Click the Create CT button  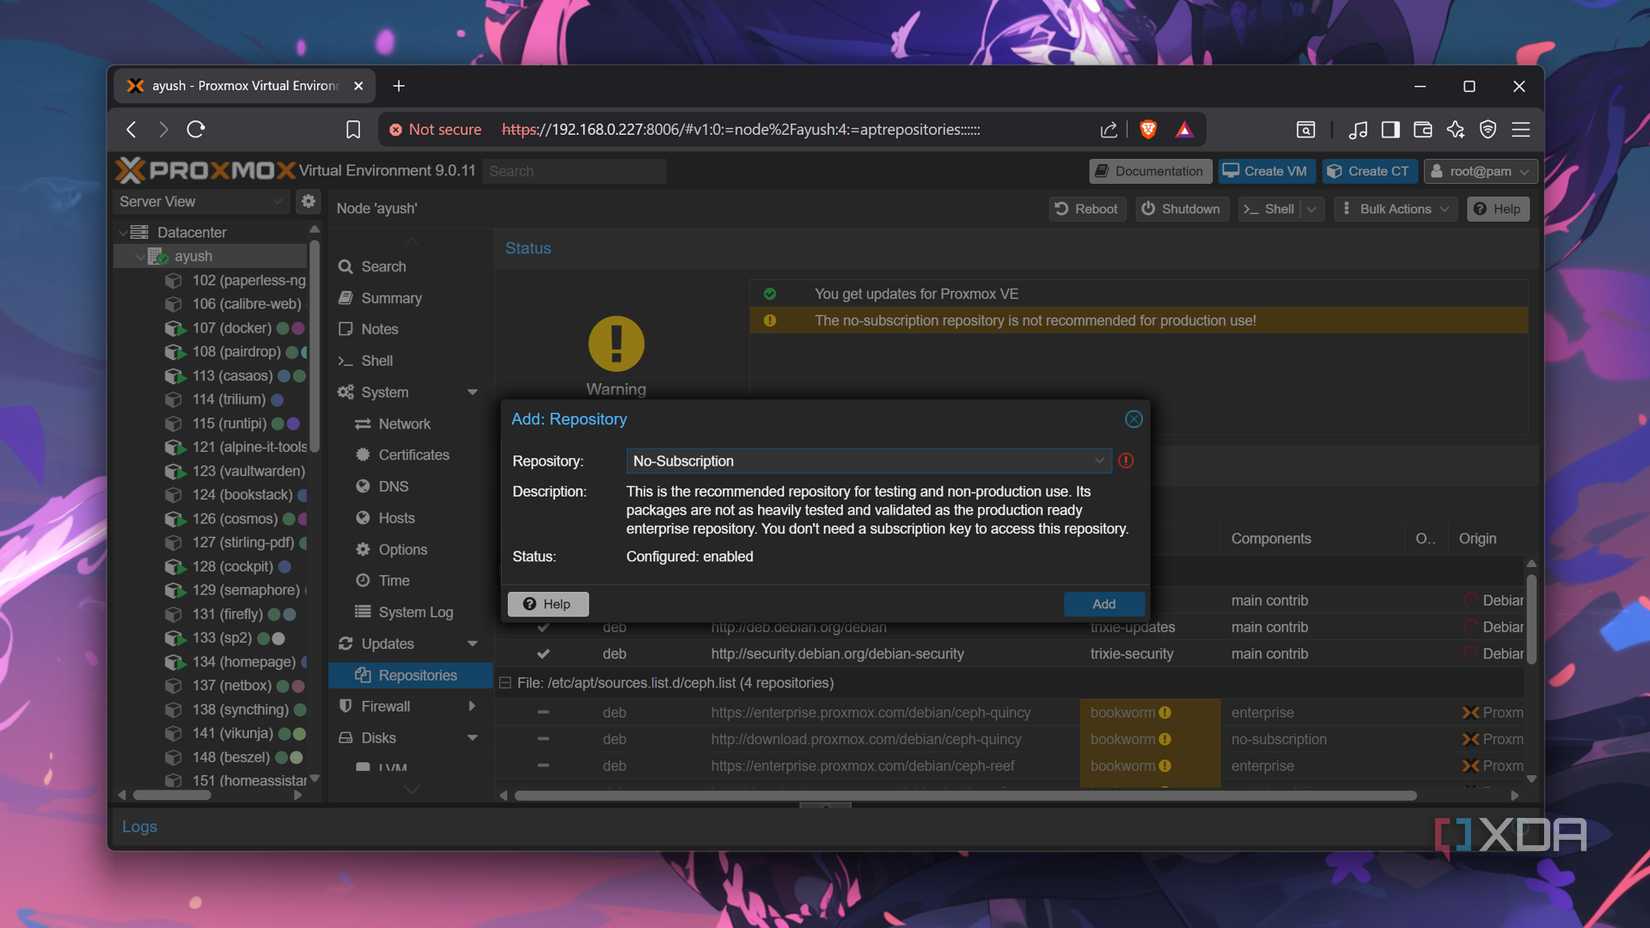pyautogui.click(x=1368, y=171)
